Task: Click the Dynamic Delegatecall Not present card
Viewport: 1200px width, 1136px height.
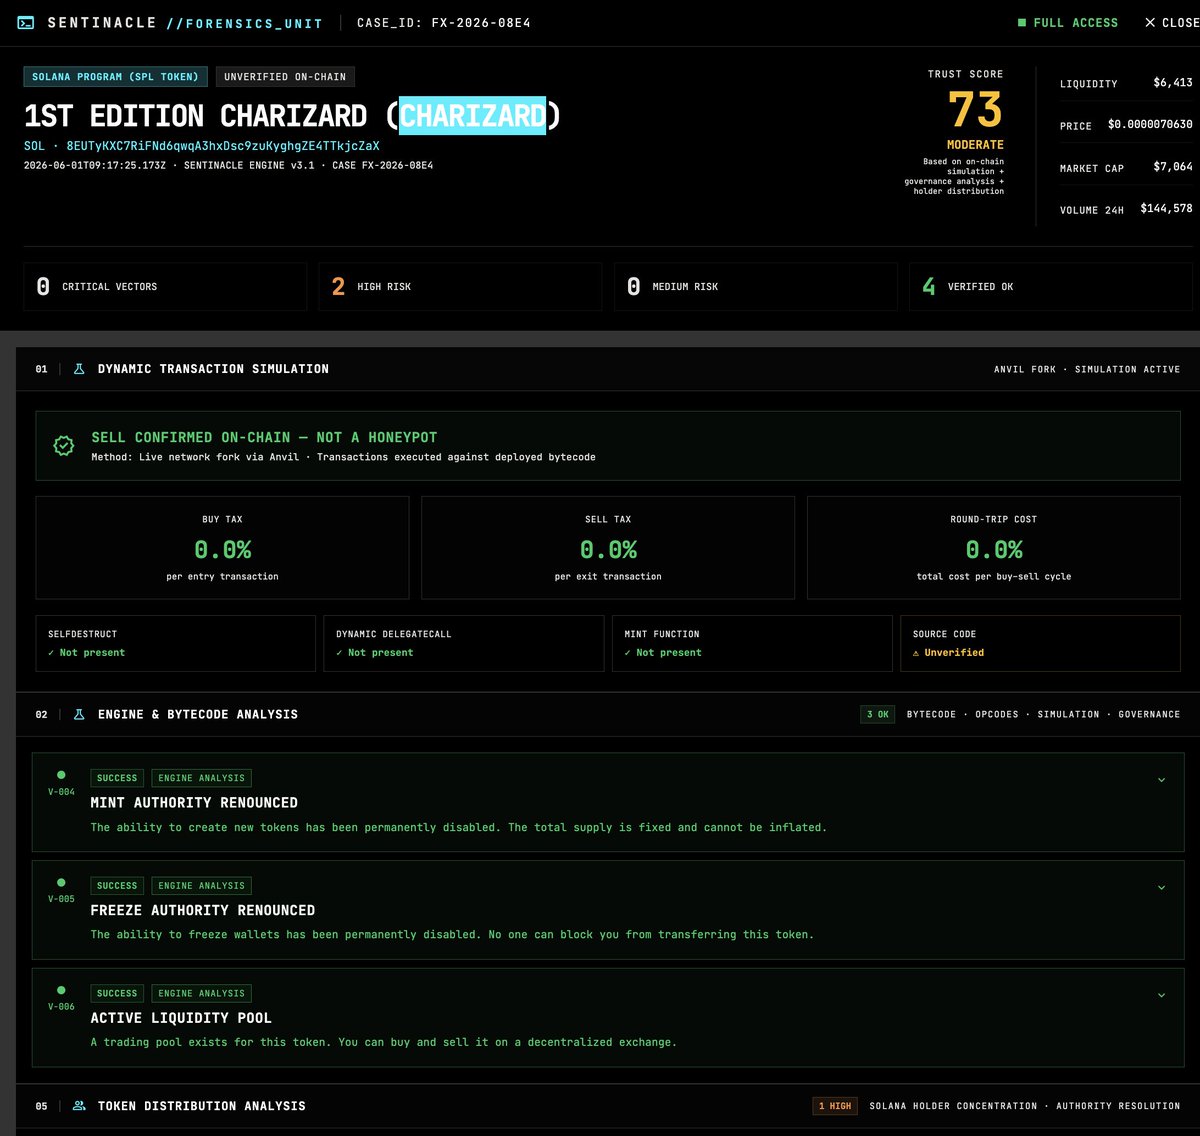Action: point(464,643)
